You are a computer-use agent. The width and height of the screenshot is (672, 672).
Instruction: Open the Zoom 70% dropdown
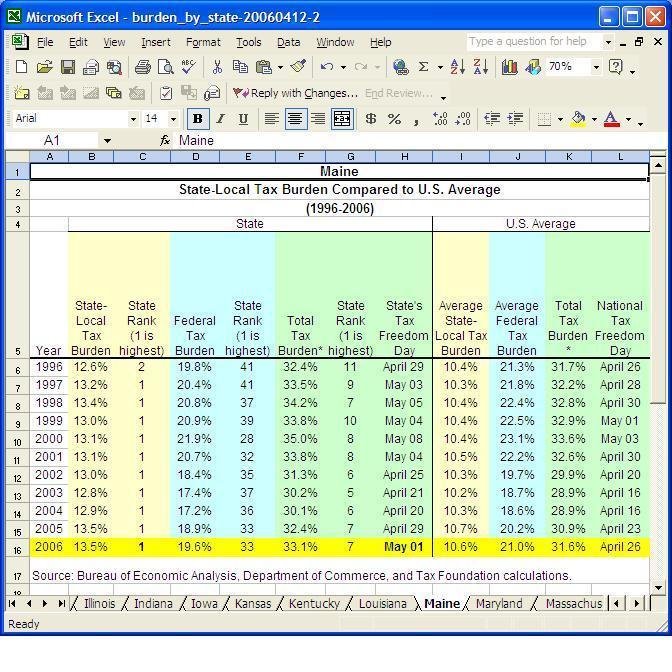(596, 67)
